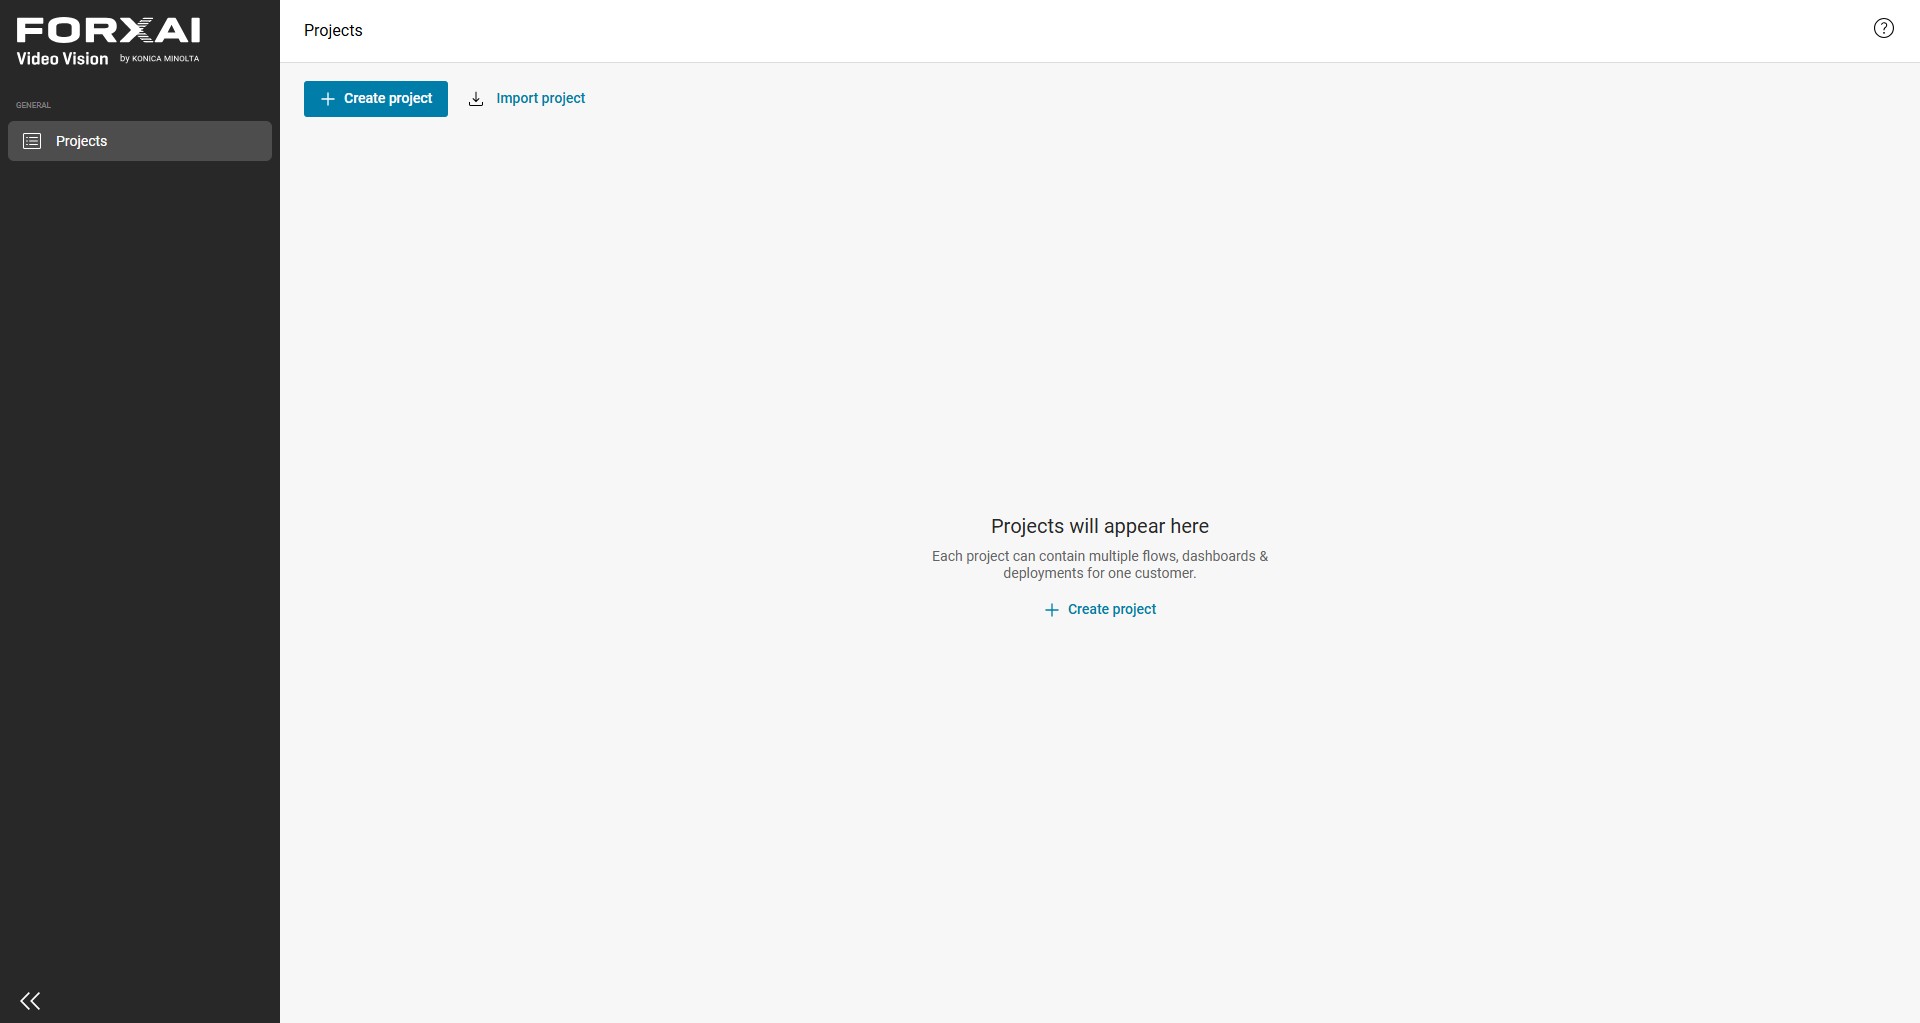Viewport: 1920px width, 1023px height.
Task: Click the plus icon on blue Create project button
Action: [x=327, y=99]
